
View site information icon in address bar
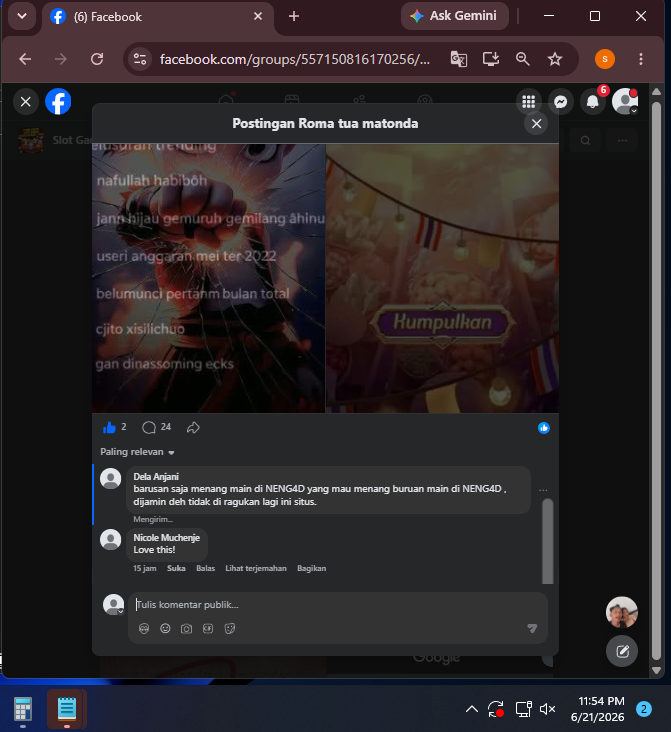point(140,59)
